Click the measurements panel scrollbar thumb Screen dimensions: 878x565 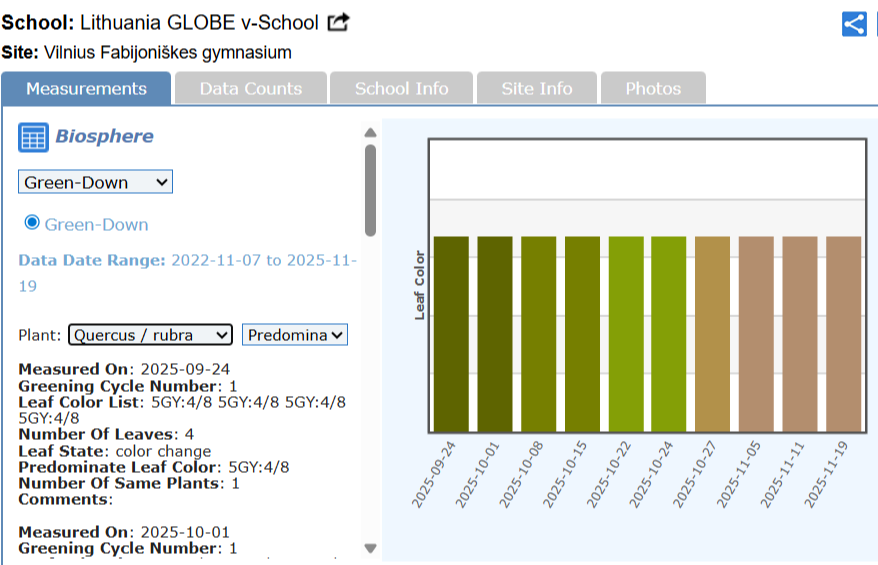tap(370, 190)
